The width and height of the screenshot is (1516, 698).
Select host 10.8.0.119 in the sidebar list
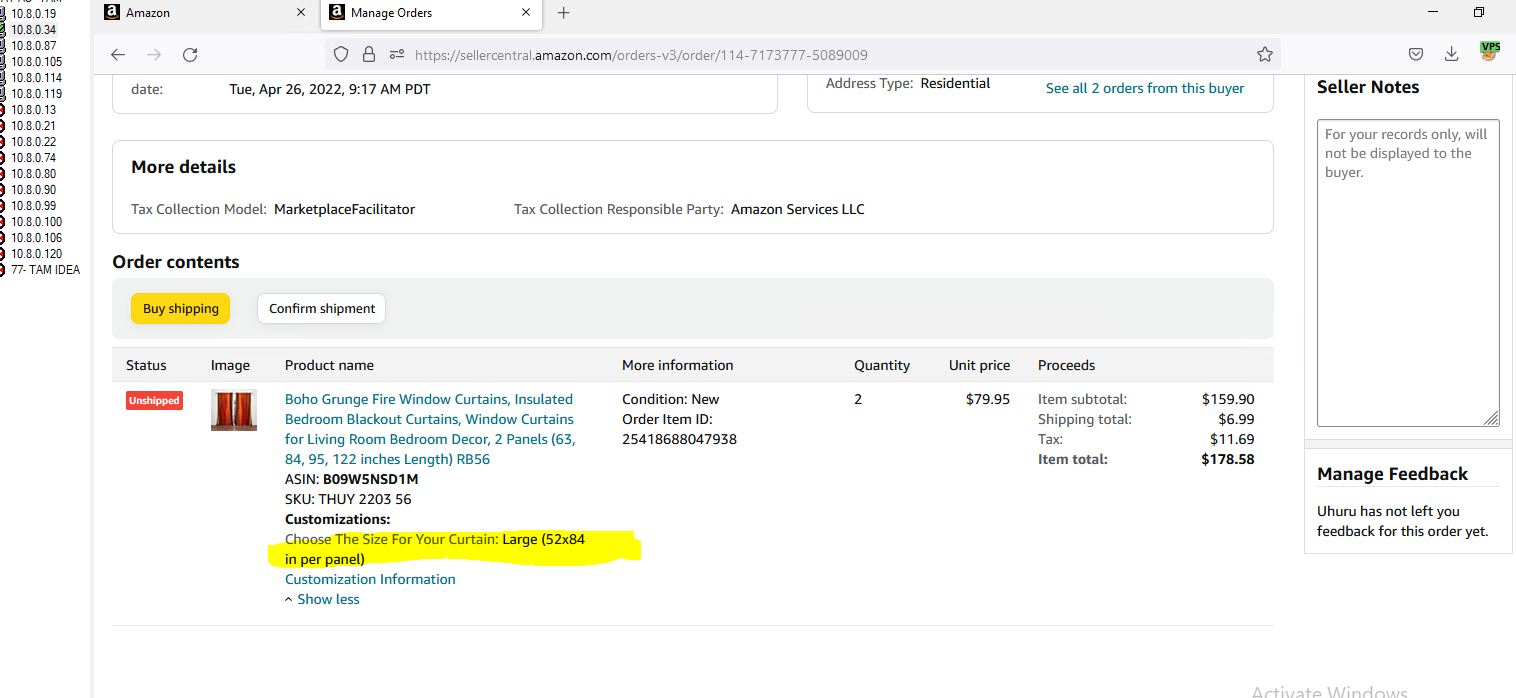point(36,94)
